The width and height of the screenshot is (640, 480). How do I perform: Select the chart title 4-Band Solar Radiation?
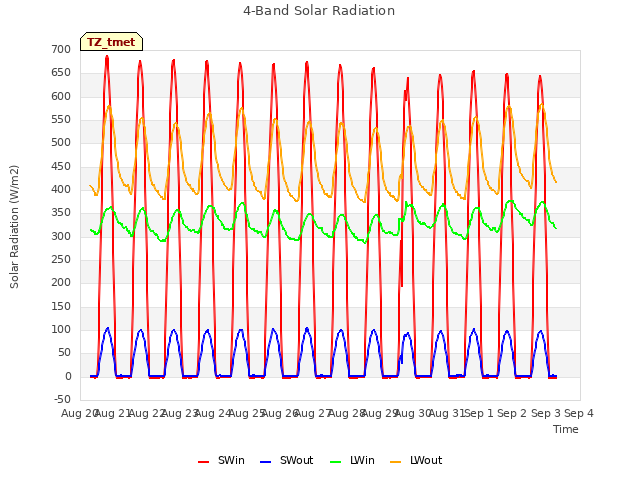click(x=319, y=11)
